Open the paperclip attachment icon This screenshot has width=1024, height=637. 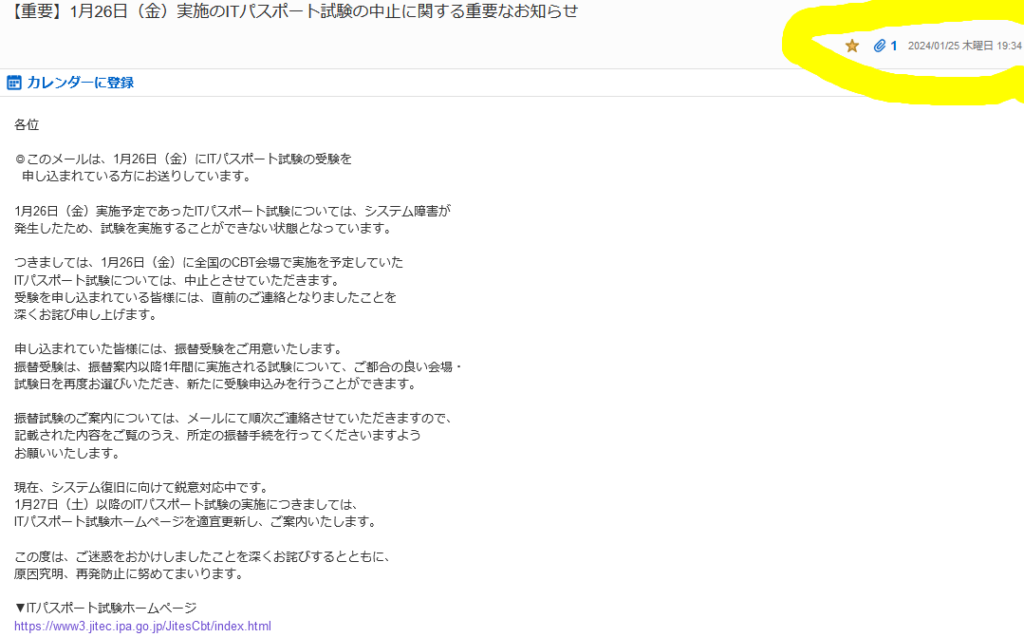tap(879, 46)
